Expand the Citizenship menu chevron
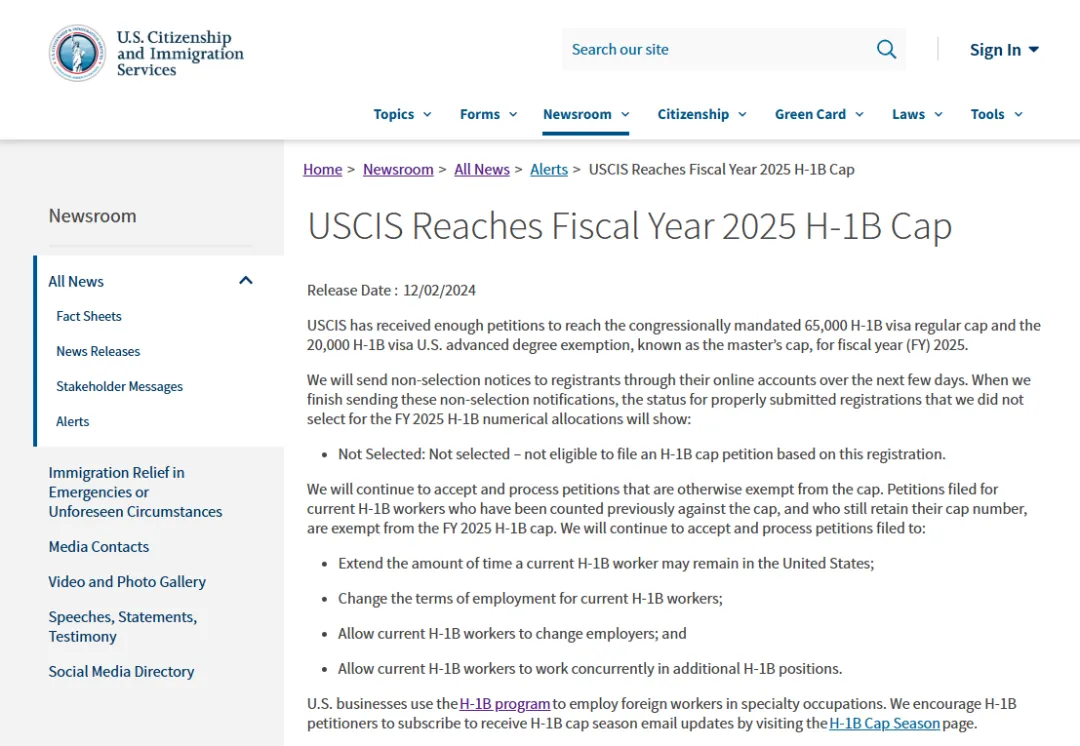Viewport: 1080px width, 746px height. tap(742, 114)
